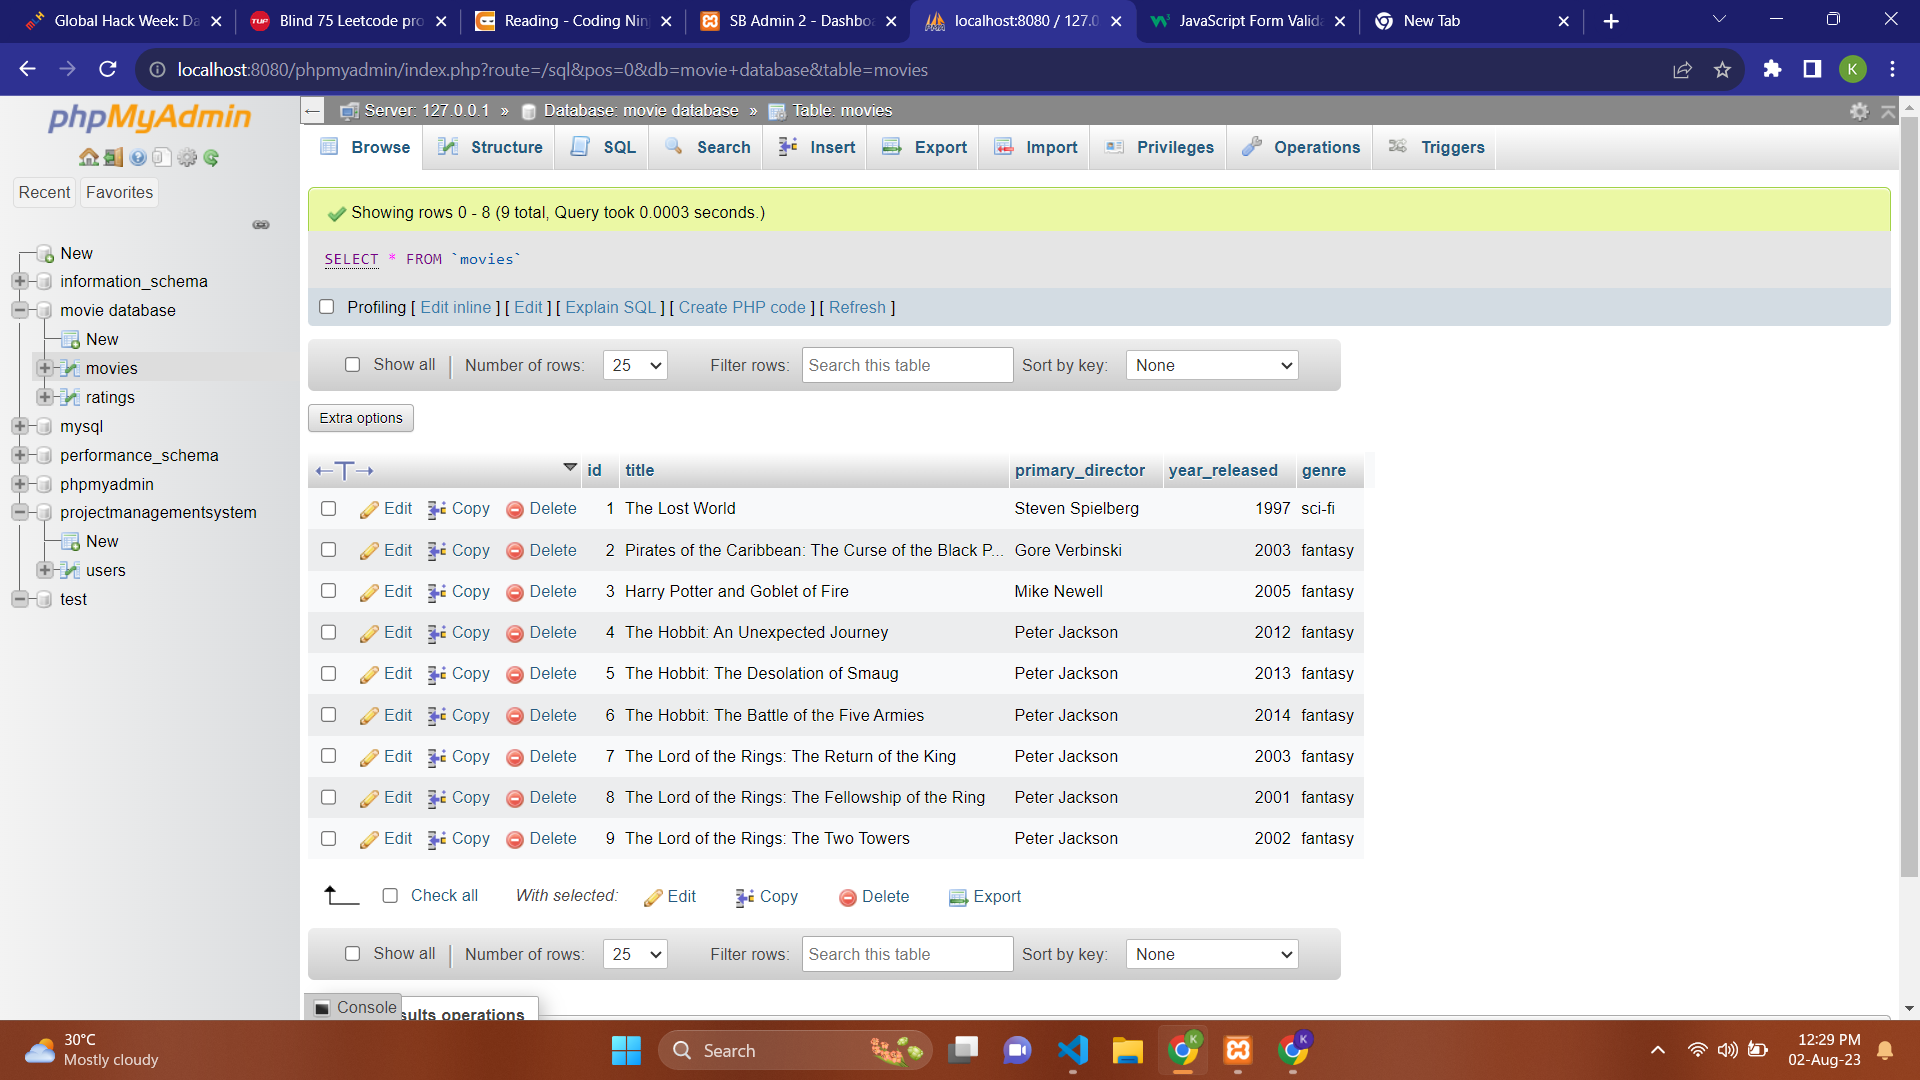This screenshot has width=1920, height=1080.
Task: Open the phpMyAdmin documentation help icon
Action: pos(138,157)
